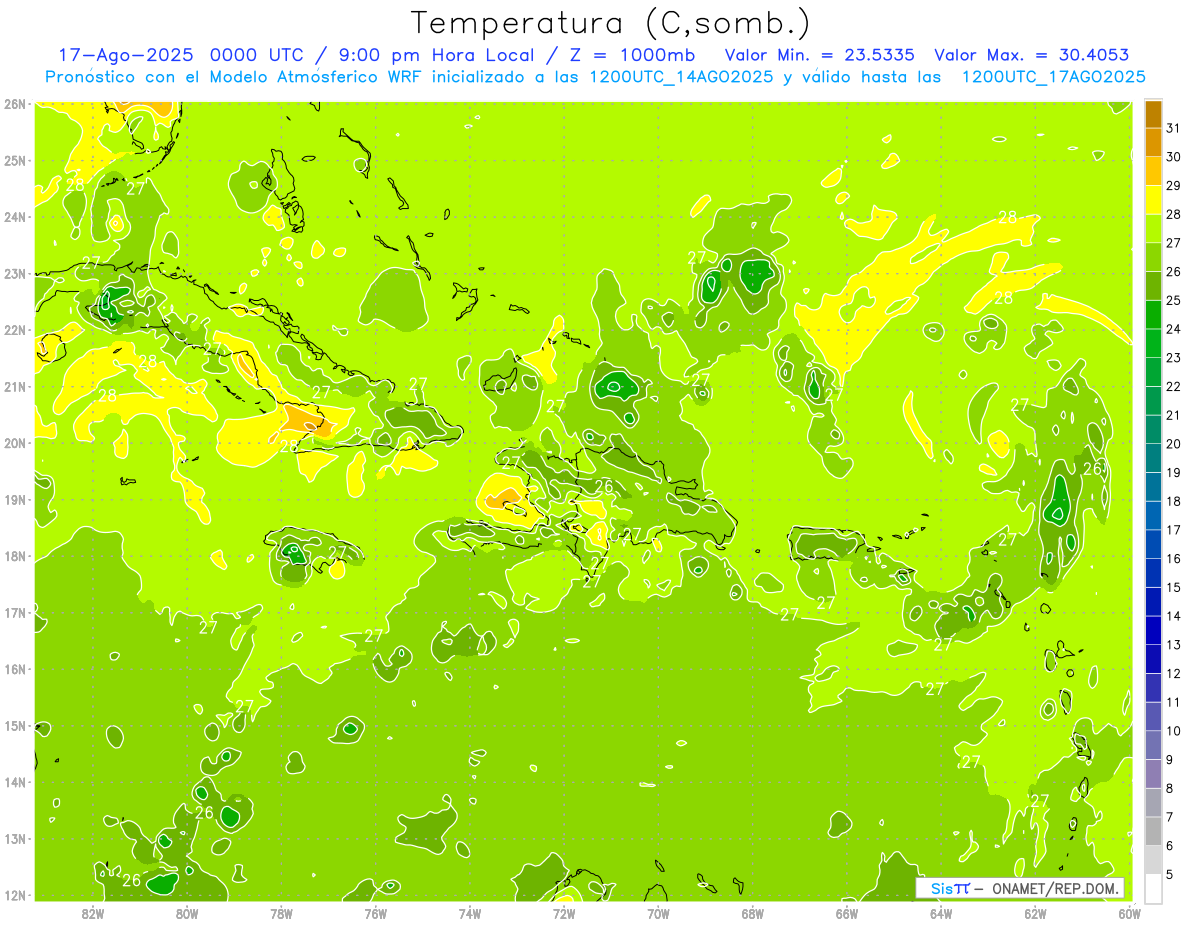Select the "64W" longitude axis label

(941, 913)
